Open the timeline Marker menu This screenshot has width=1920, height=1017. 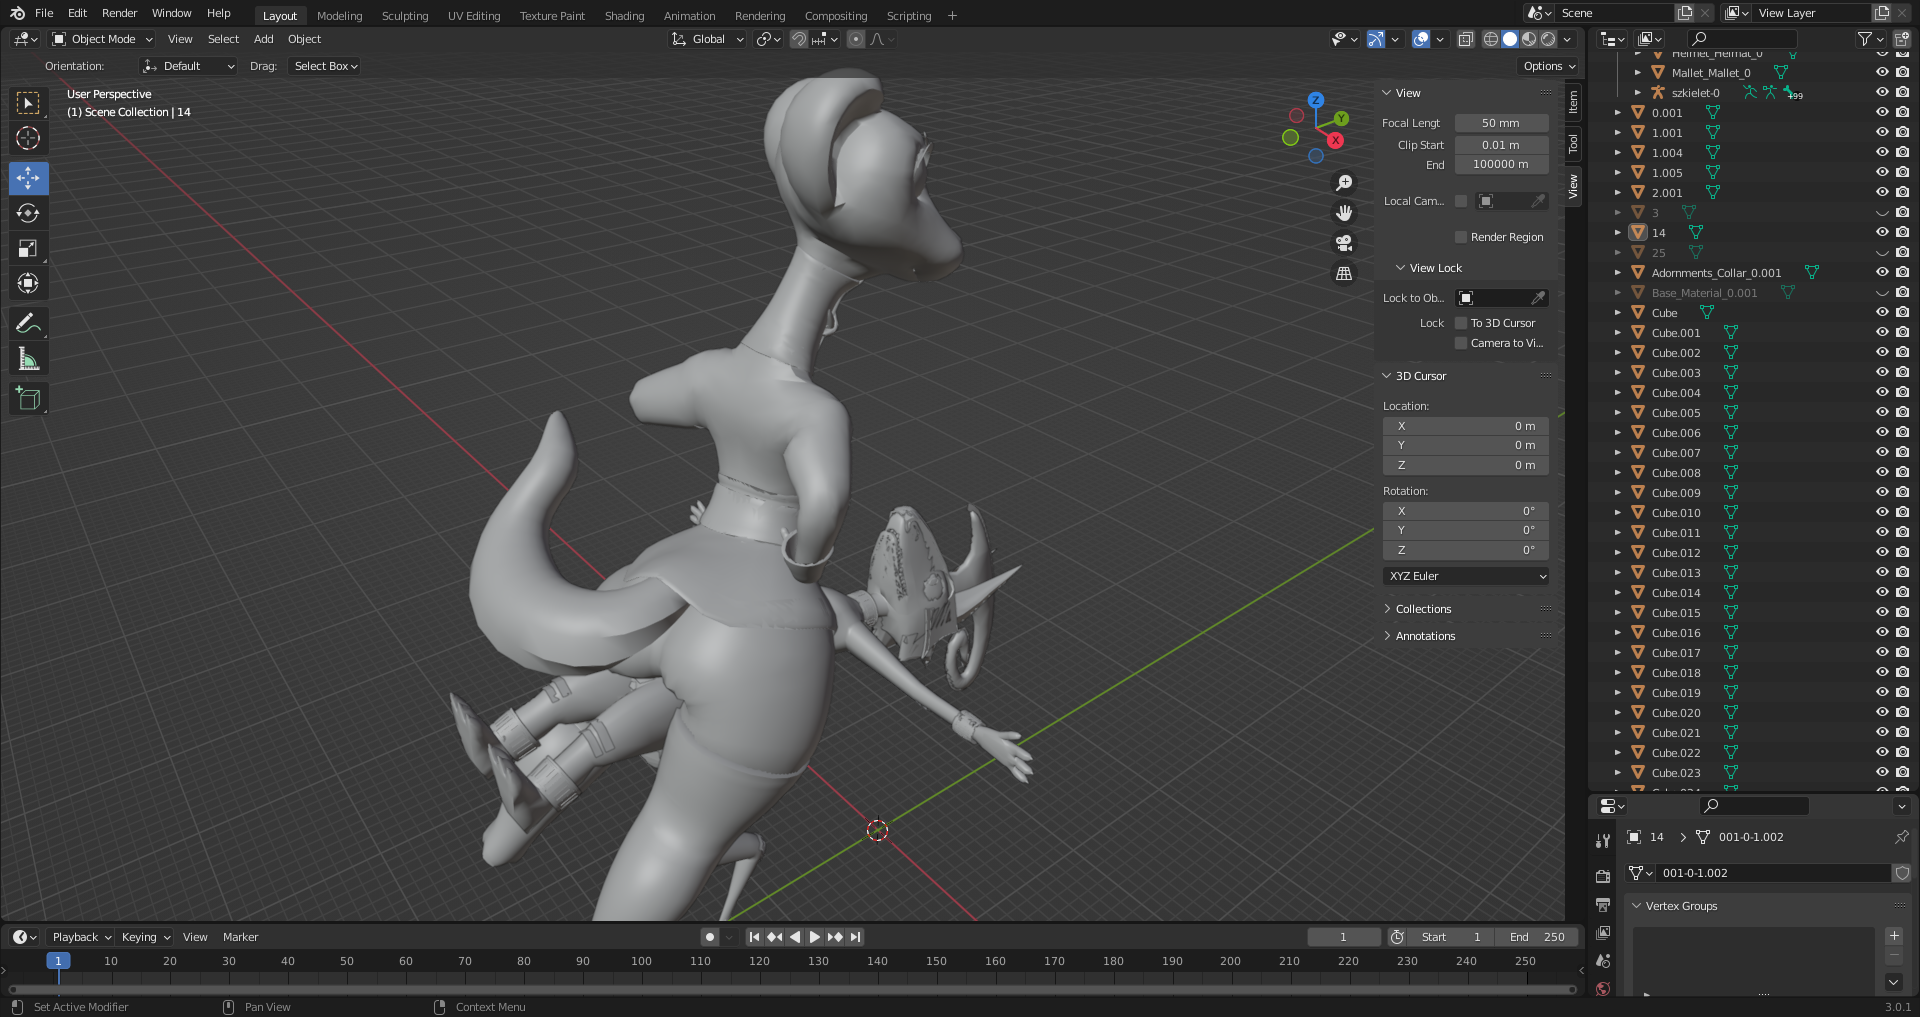(240, 937)
